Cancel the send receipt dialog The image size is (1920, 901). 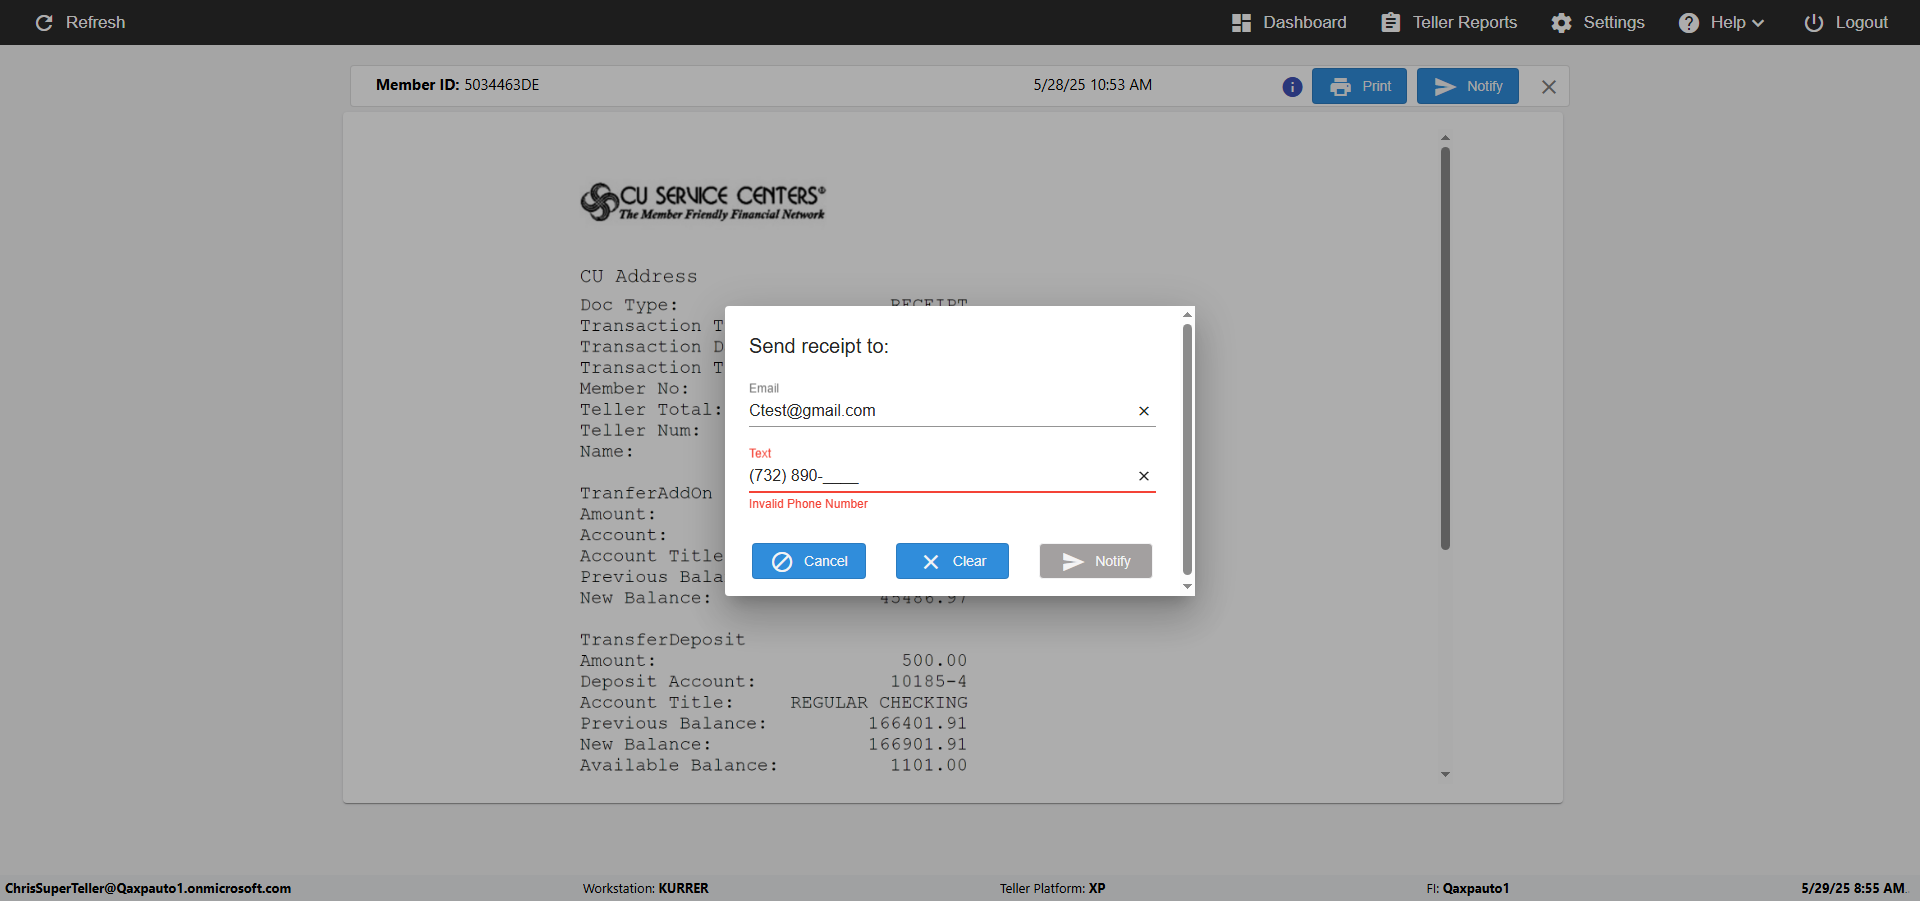pyautogui.click(x=809, y=561)
